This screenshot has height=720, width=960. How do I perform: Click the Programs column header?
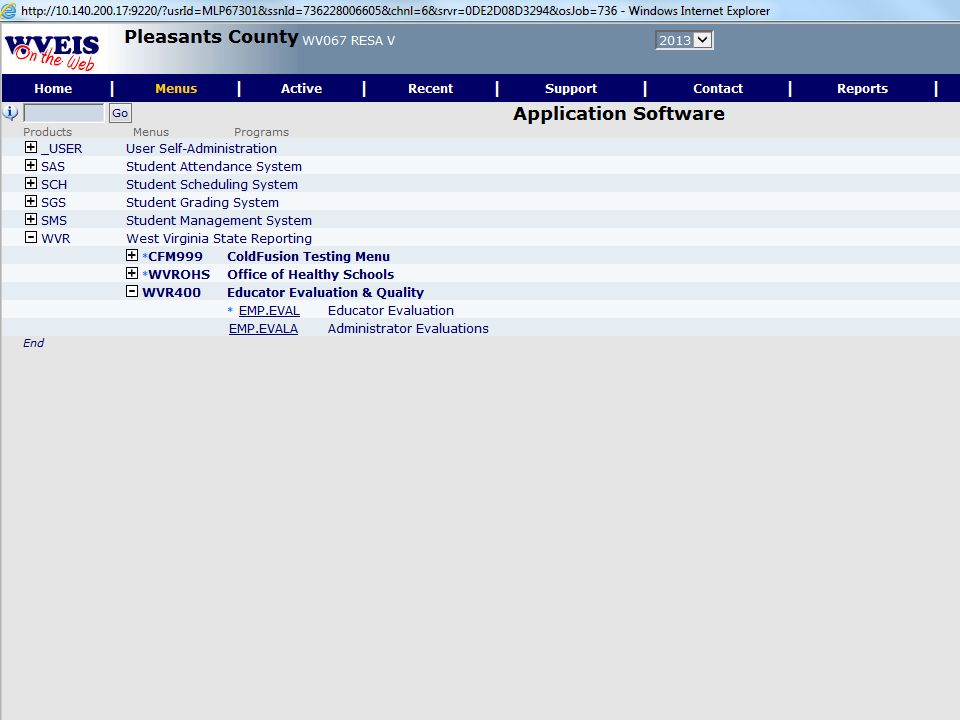(x=261, y=132)
